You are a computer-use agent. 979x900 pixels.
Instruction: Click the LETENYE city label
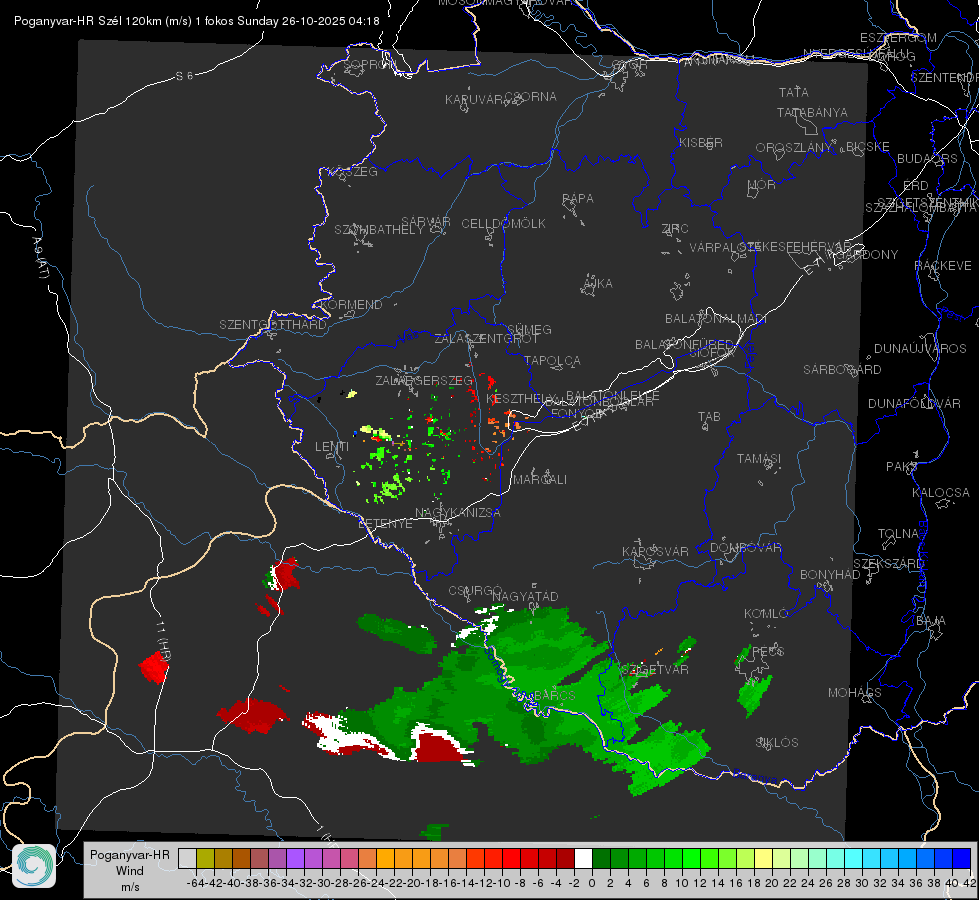coord(385,523)
